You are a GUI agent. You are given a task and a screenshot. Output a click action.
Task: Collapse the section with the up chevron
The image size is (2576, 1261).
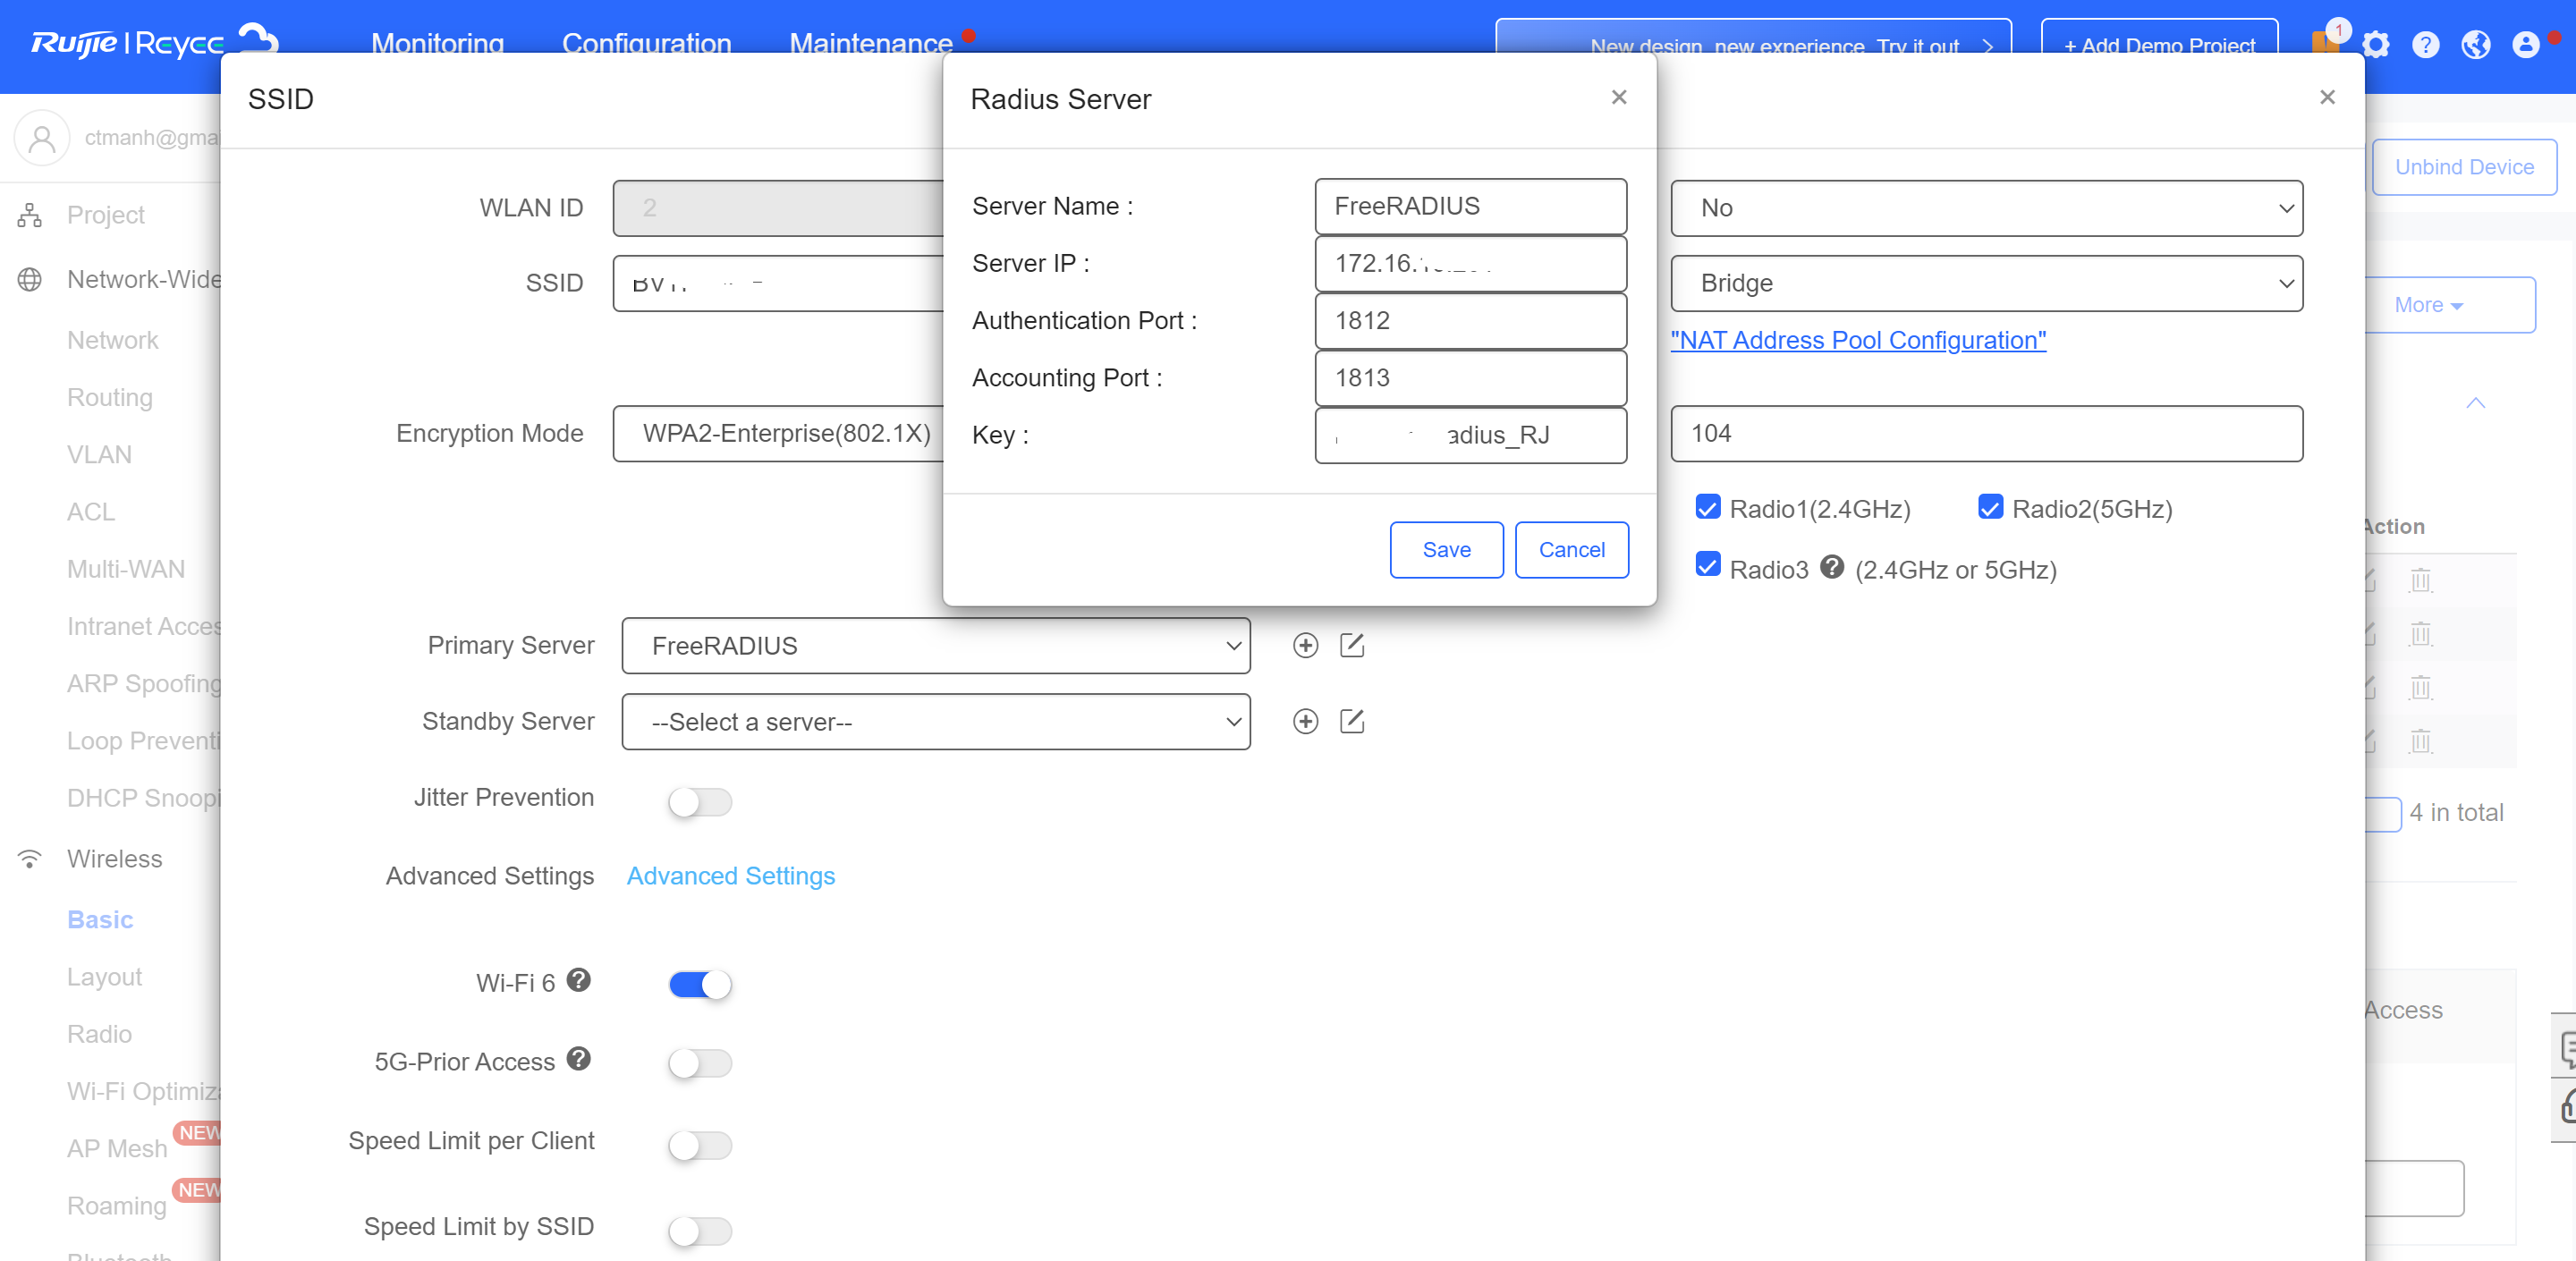pos(2476,403)
